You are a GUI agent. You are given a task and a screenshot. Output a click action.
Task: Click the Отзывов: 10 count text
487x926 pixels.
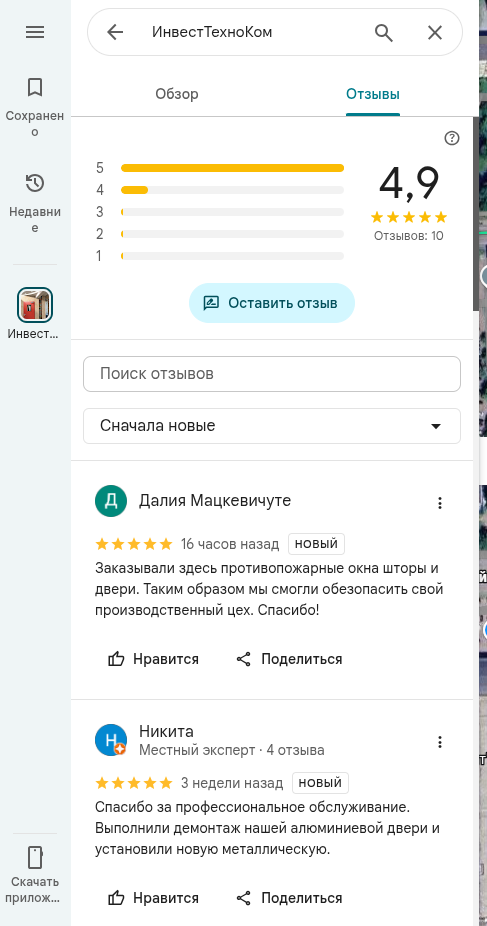(x=408, y=236)
